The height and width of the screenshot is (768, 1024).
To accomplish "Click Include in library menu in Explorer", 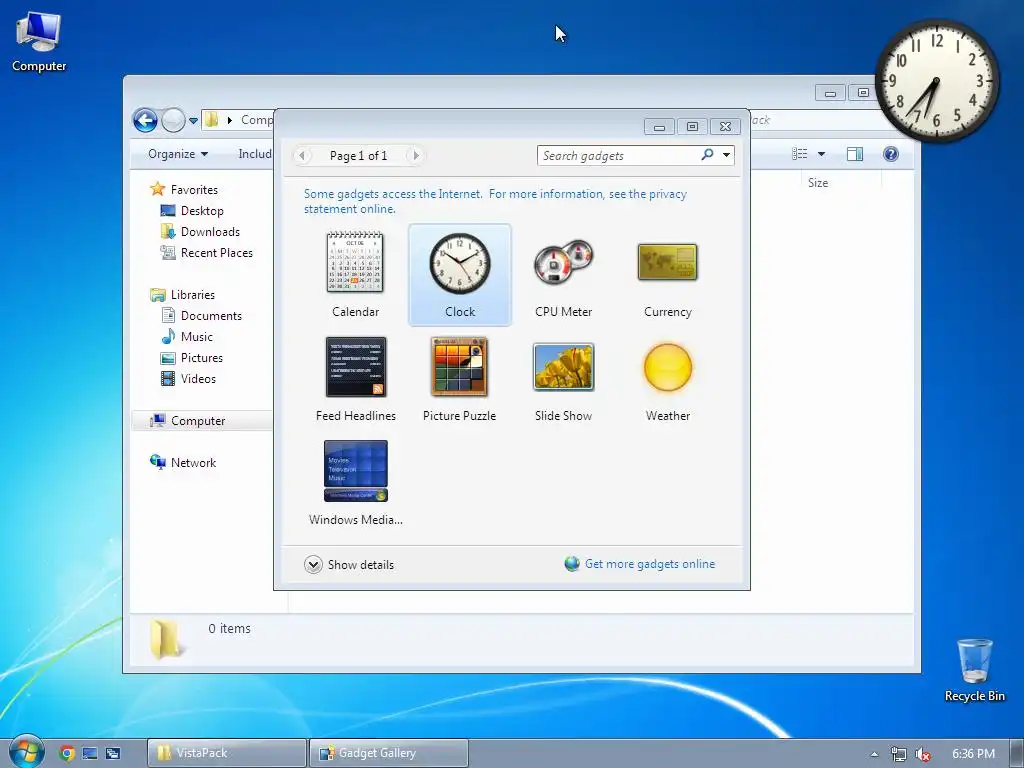I will (x=255, y=154).
